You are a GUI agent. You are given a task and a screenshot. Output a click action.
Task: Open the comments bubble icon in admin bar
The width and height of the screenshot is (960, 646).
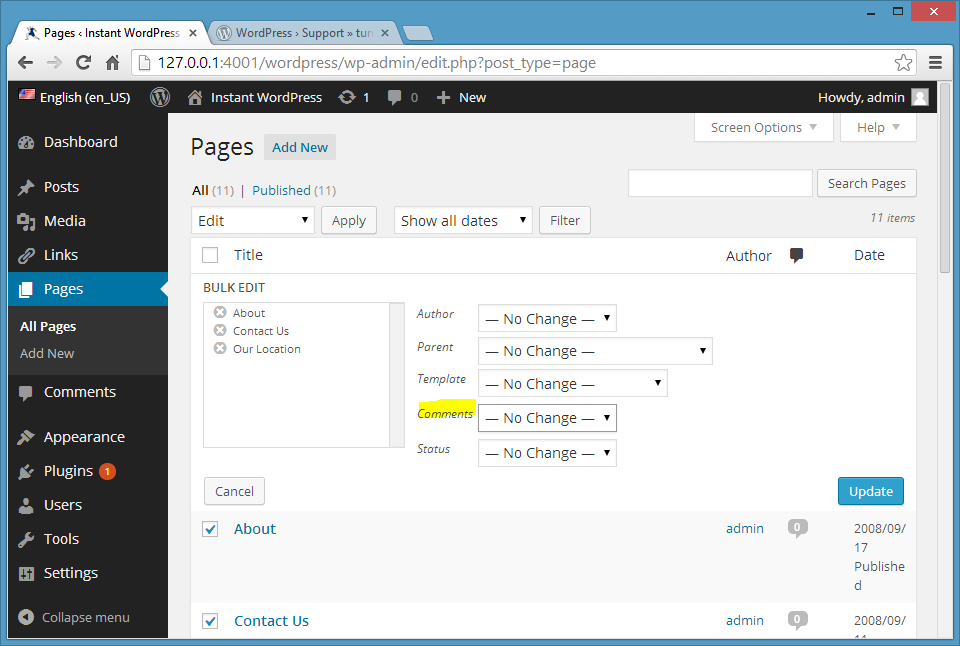click(396, 97)
